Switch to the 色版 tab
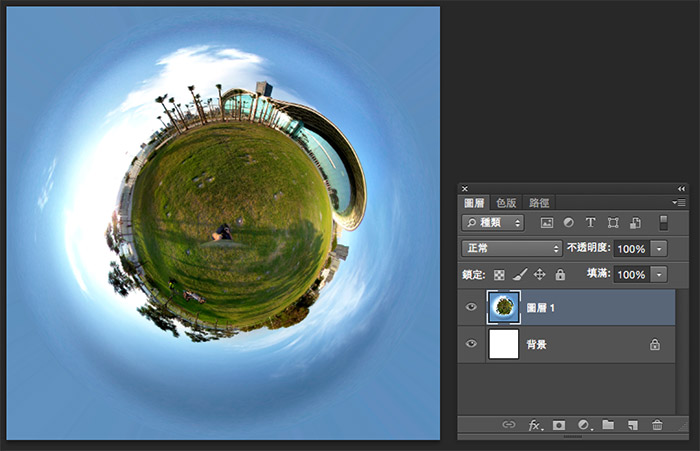This screenshot has height=451, width=700. [507, 202]
